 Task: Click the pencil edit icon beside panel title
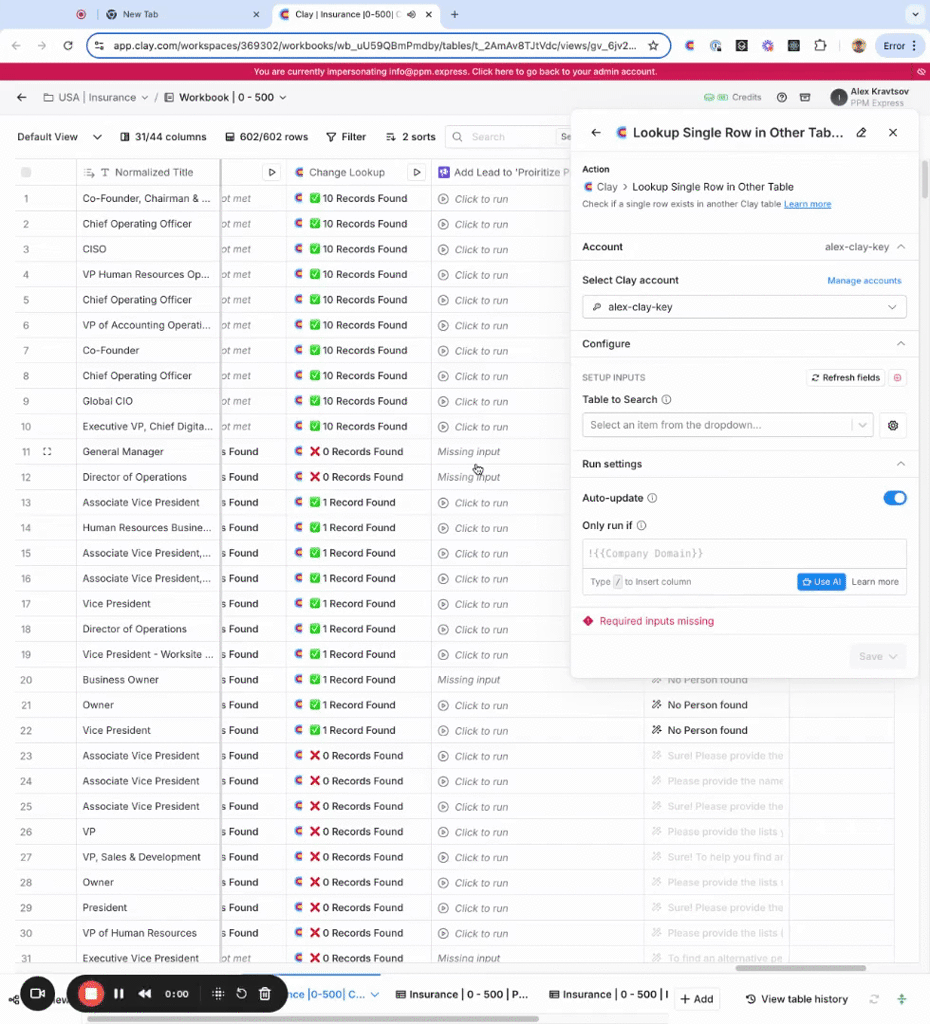click(861, 132)
